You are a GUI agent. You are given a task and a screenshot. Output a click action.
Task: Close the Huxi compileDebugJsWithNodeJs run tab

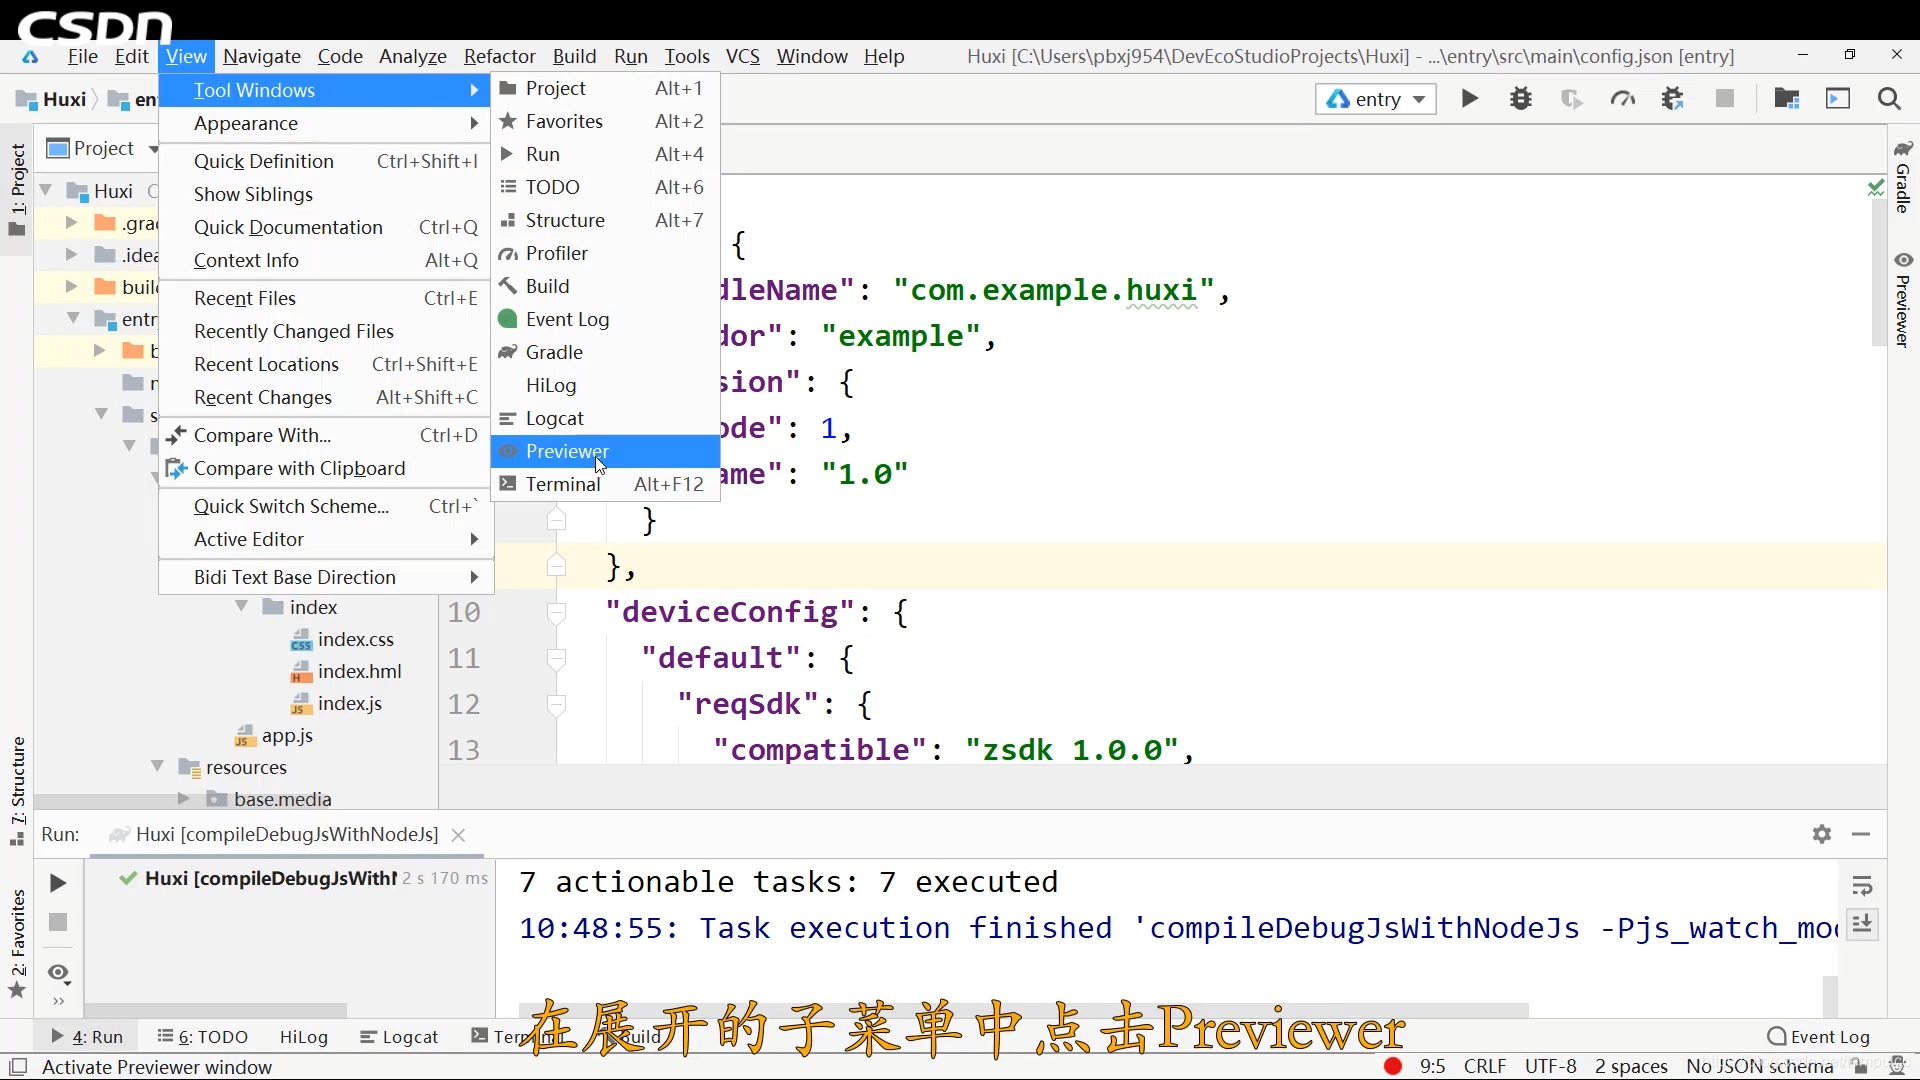pos(458,835)
